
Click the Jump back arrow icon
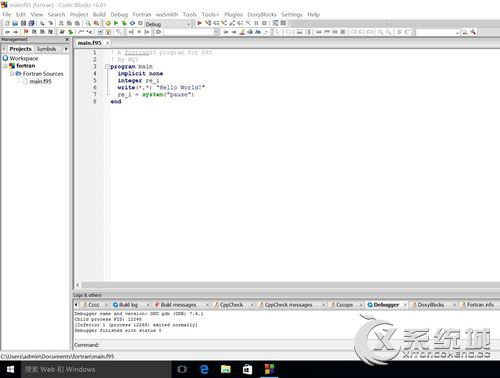tap(7, 32)
